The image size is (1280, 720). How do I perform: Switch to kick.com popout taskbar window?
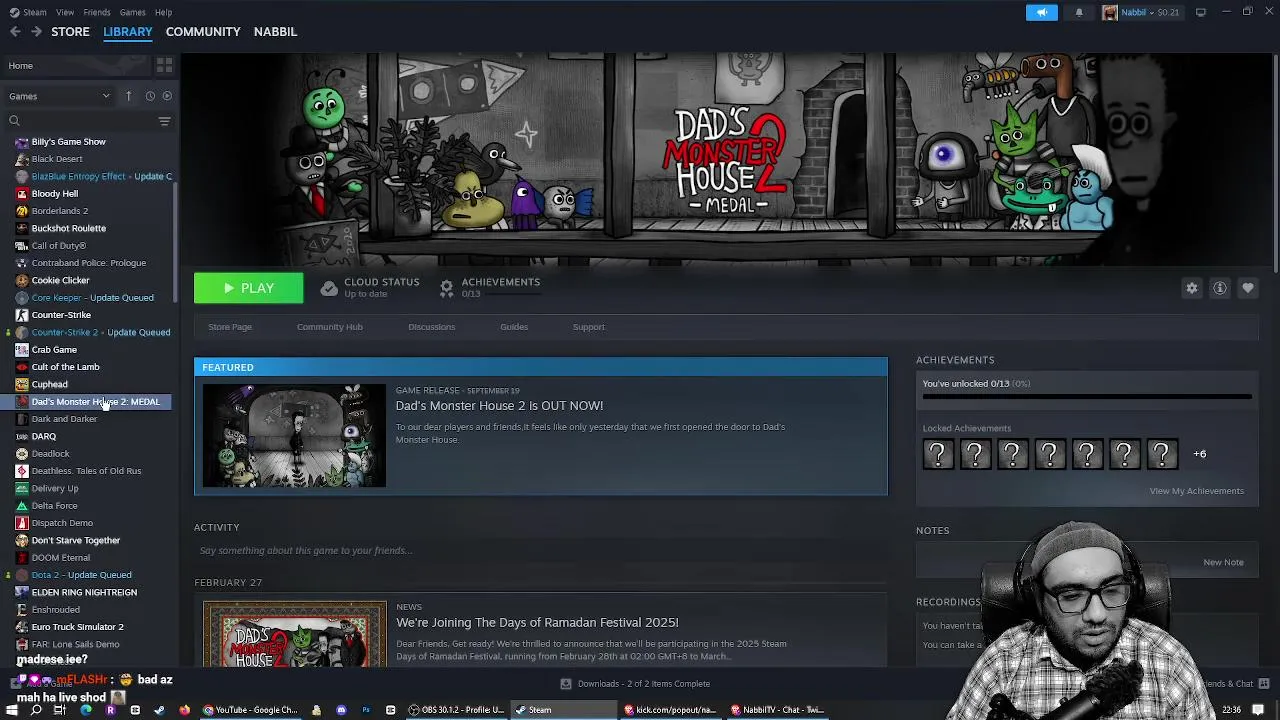click(x=669, y=710)
